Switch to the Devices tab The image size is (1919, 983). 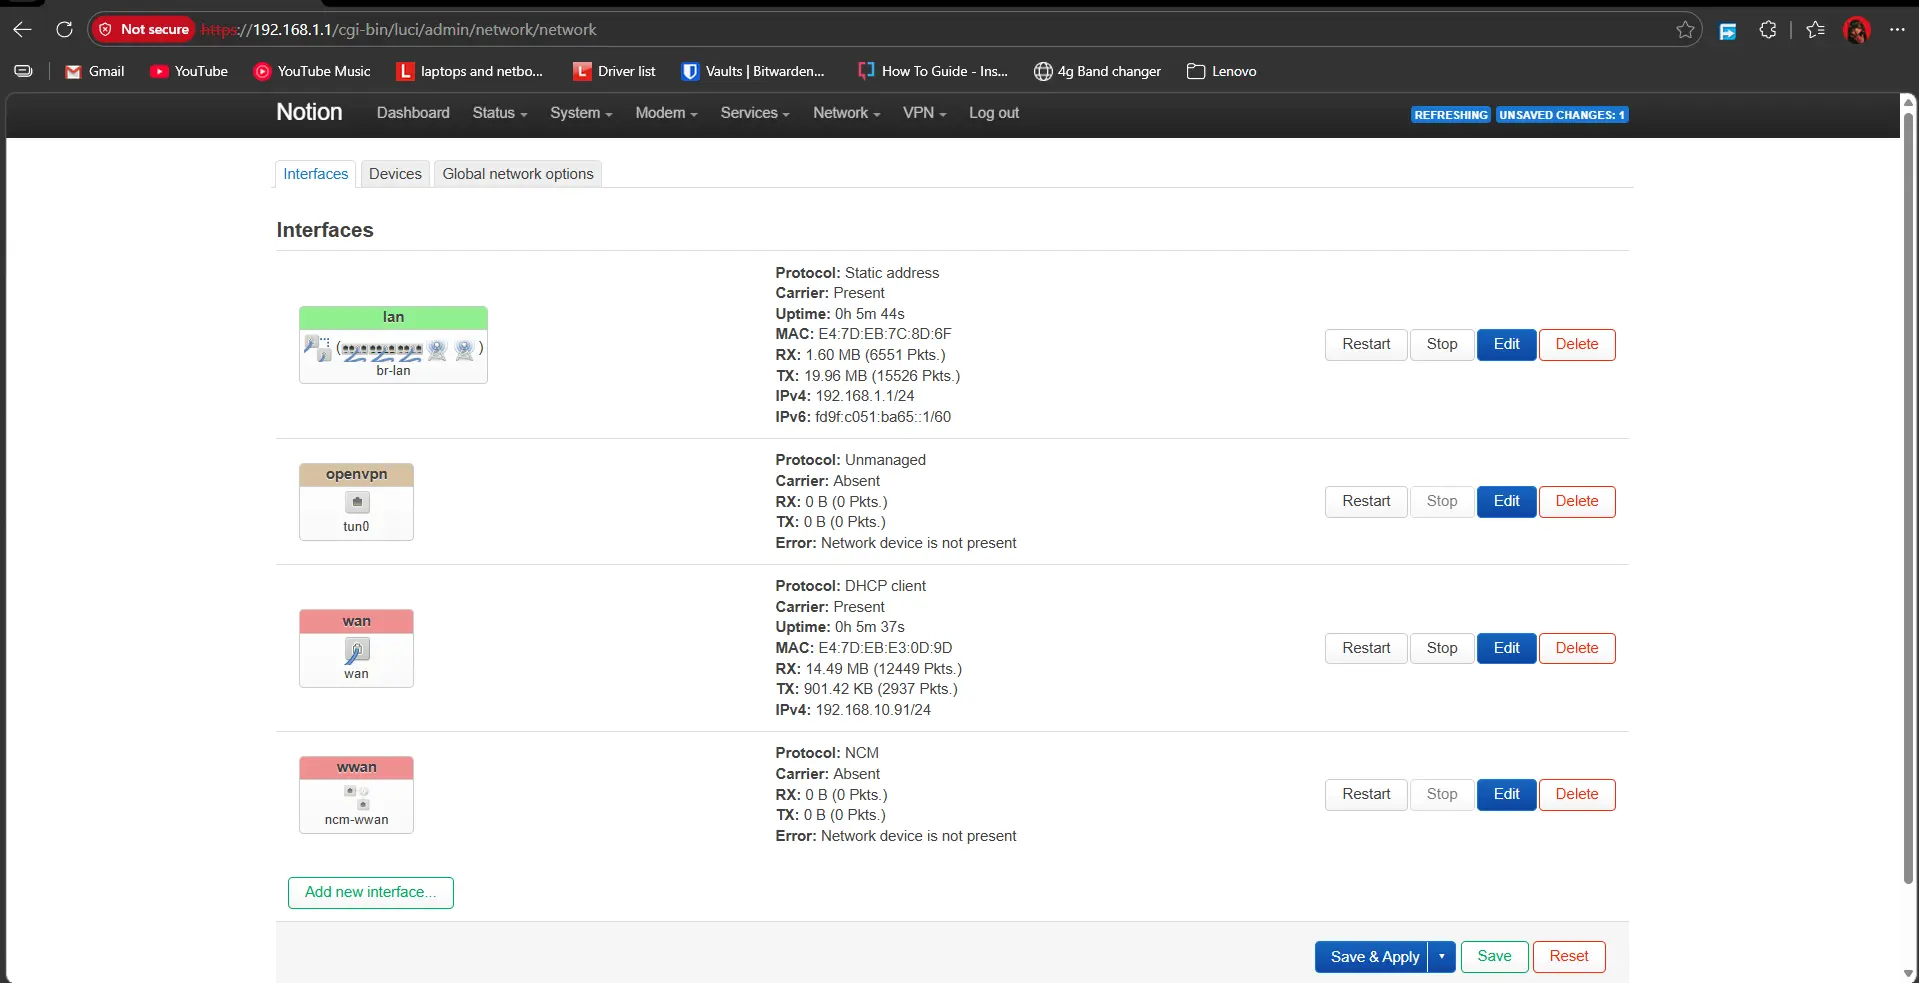tap(395, 174)
